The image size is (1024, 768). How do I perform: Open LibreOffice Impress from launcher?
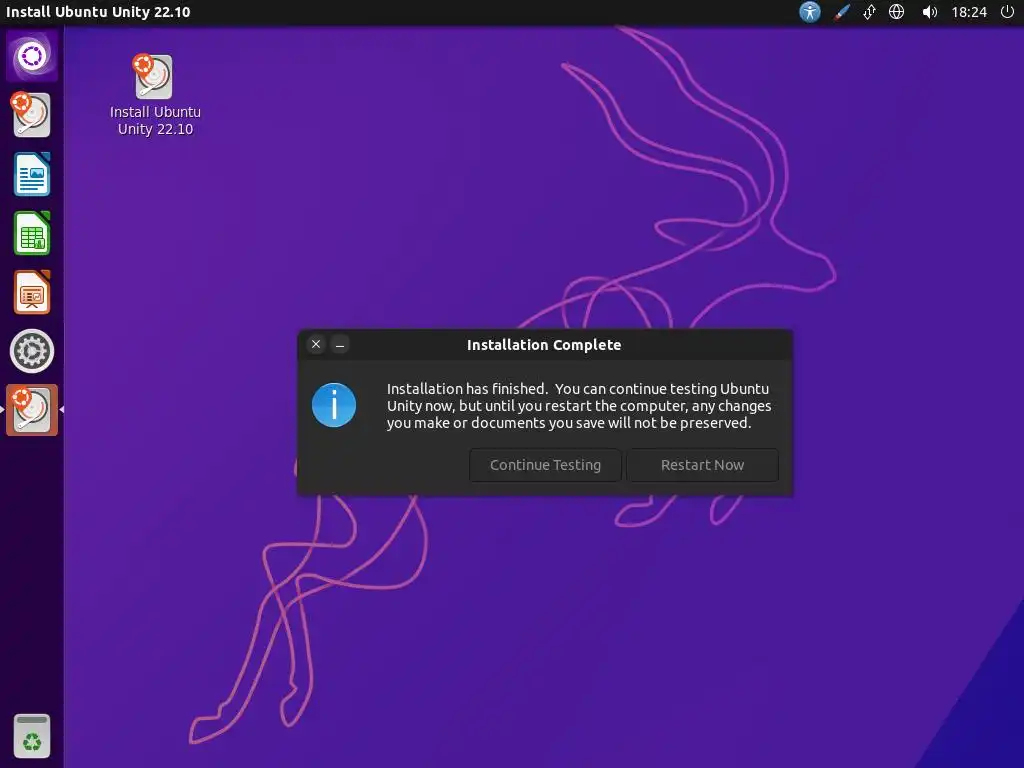click(31, 292)
